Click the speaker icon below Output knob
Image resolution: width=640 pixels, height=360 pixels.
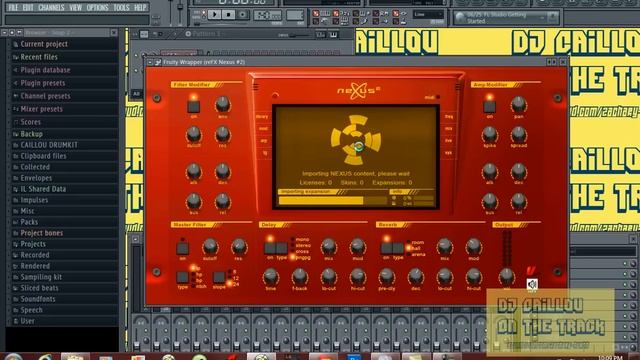tap(532, 284)
